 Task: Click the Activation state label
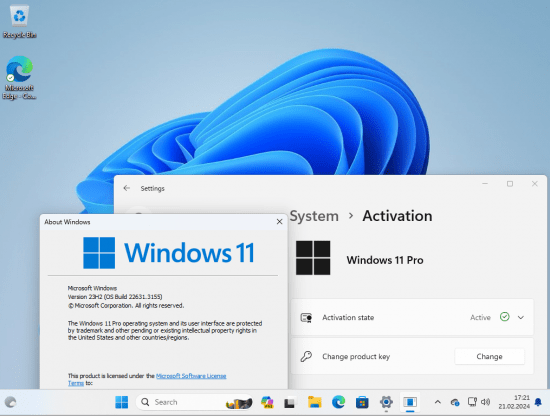coord(348,317)
